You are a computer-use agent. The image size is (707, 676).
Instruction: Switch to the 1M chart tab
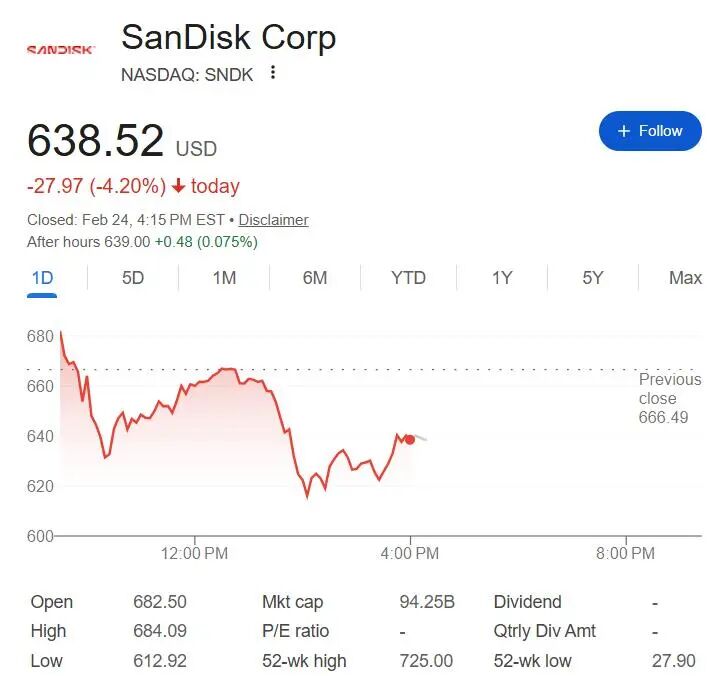[x=224, y=278]
